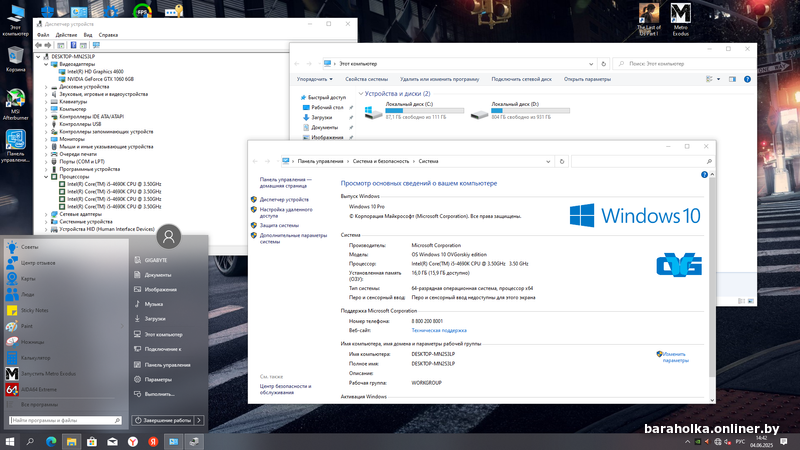Click refresh button in Explorer address bar
The width and height of the screenshot is (800, 450).
(604, 64)
